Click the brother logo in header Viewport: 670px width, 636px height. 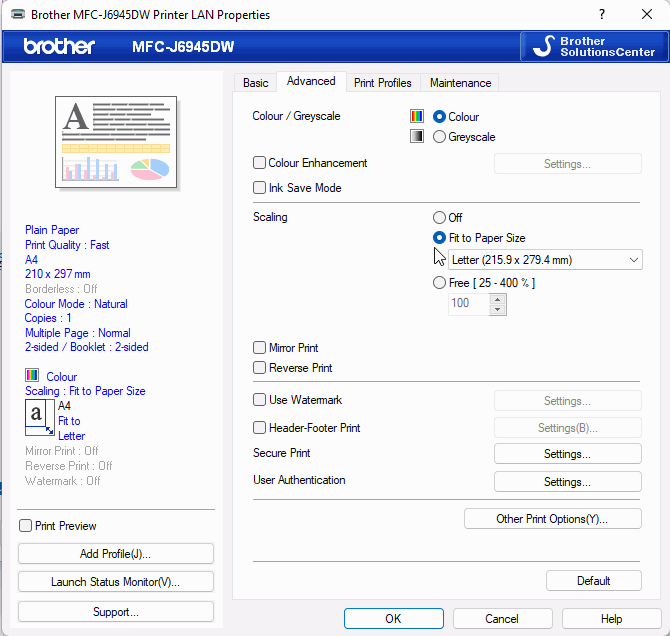[x=59, y=46]
